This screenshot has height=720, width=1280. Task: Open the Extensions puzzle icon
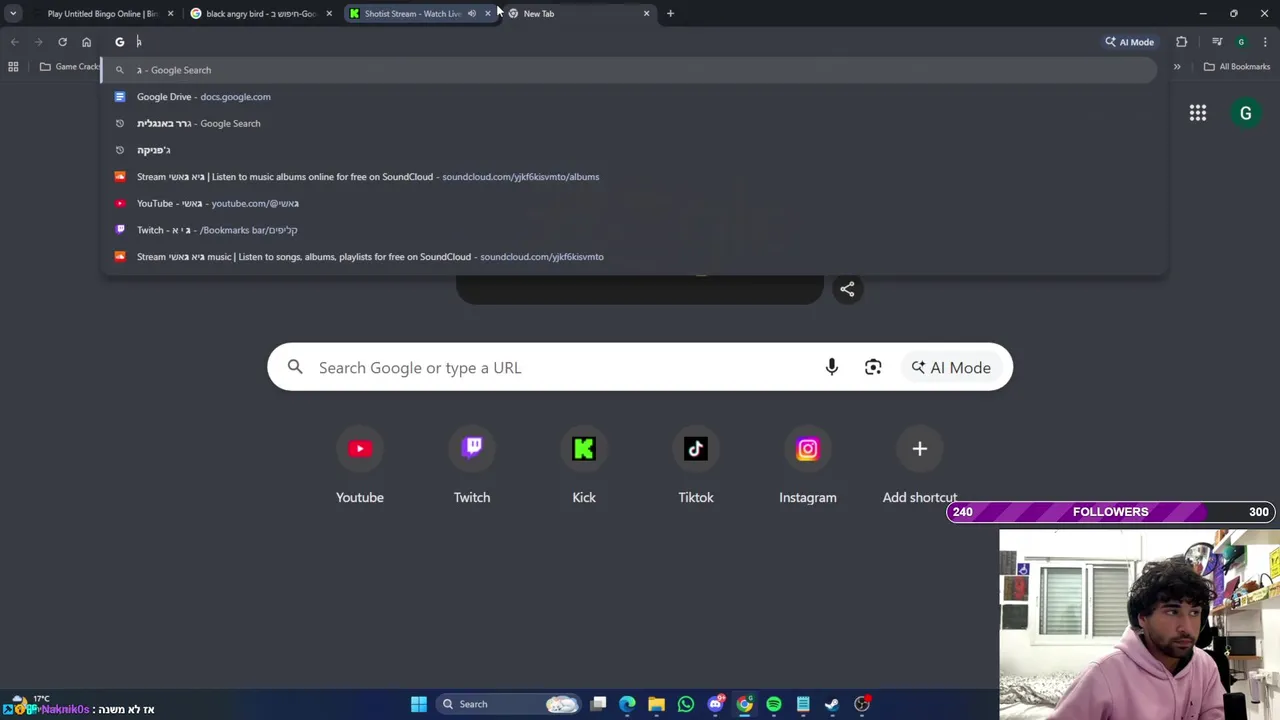[x=1182, y=42]
